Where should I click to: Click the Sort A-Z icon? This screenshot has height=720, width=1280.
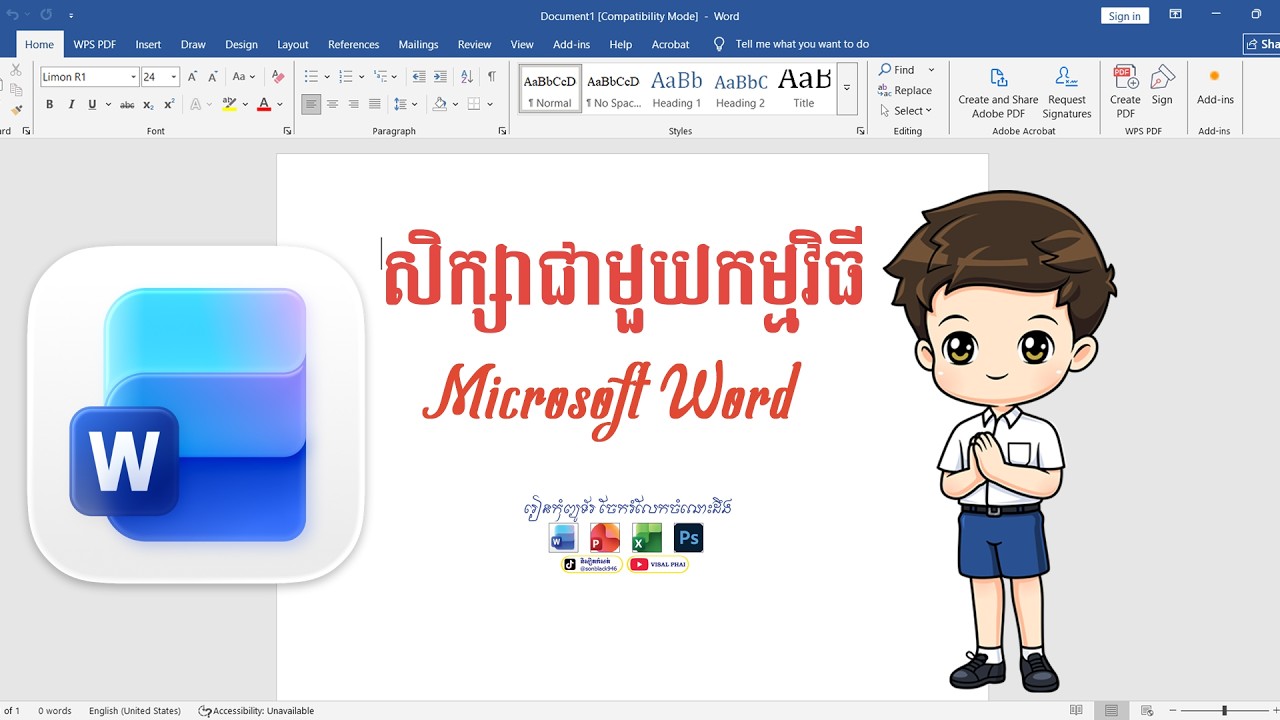click(x=467, y=76)
